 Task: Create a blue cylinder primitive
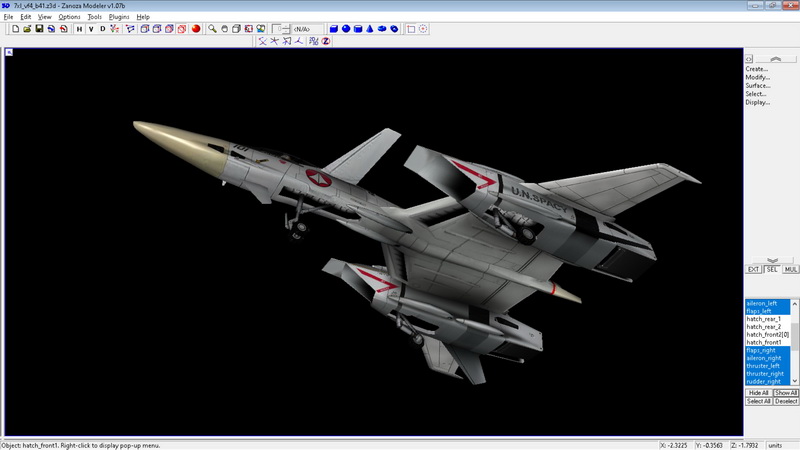pos(358,29)
